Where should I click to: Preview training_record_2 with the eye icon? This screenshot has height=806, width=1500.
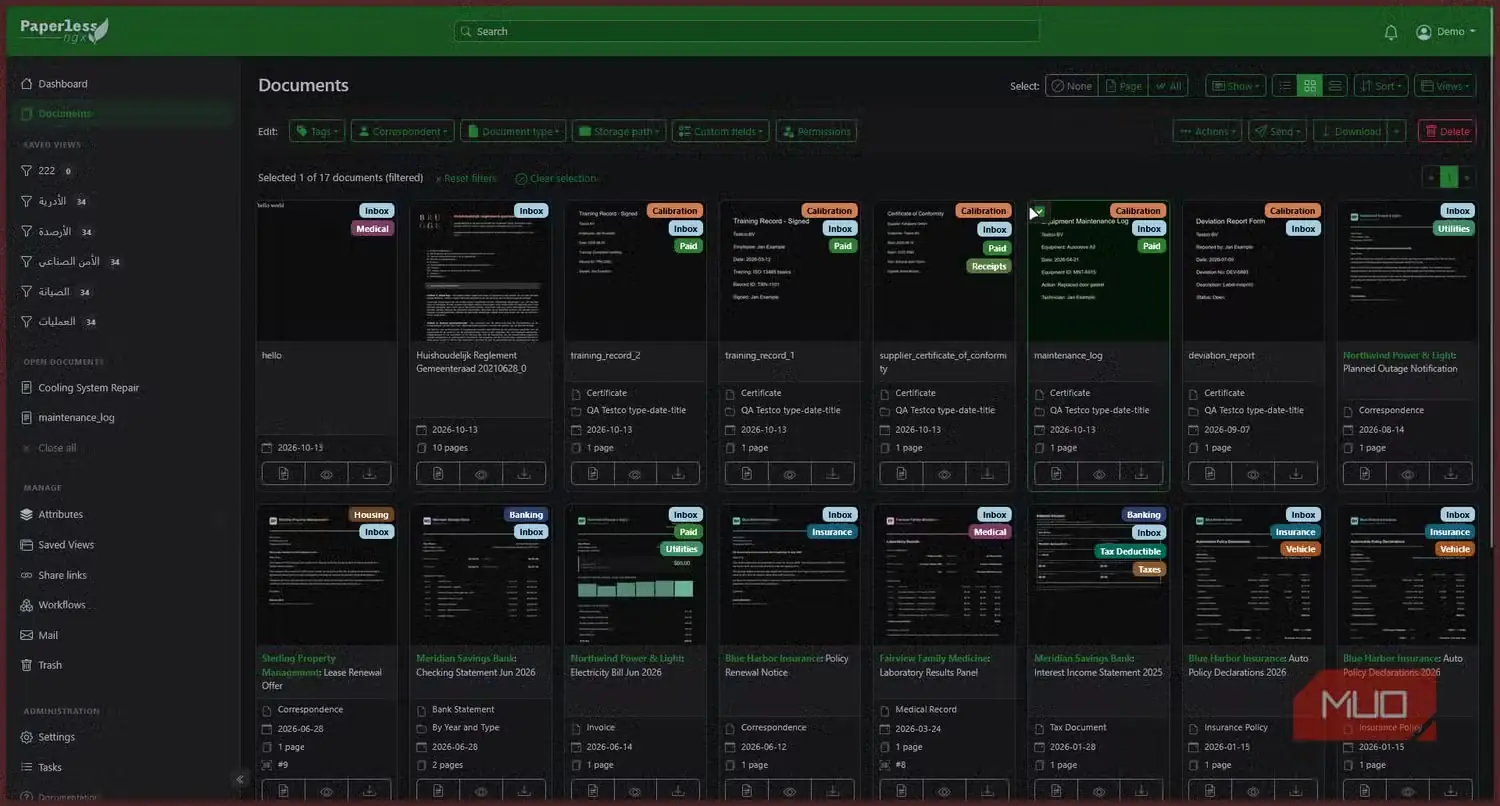(635, 474)
